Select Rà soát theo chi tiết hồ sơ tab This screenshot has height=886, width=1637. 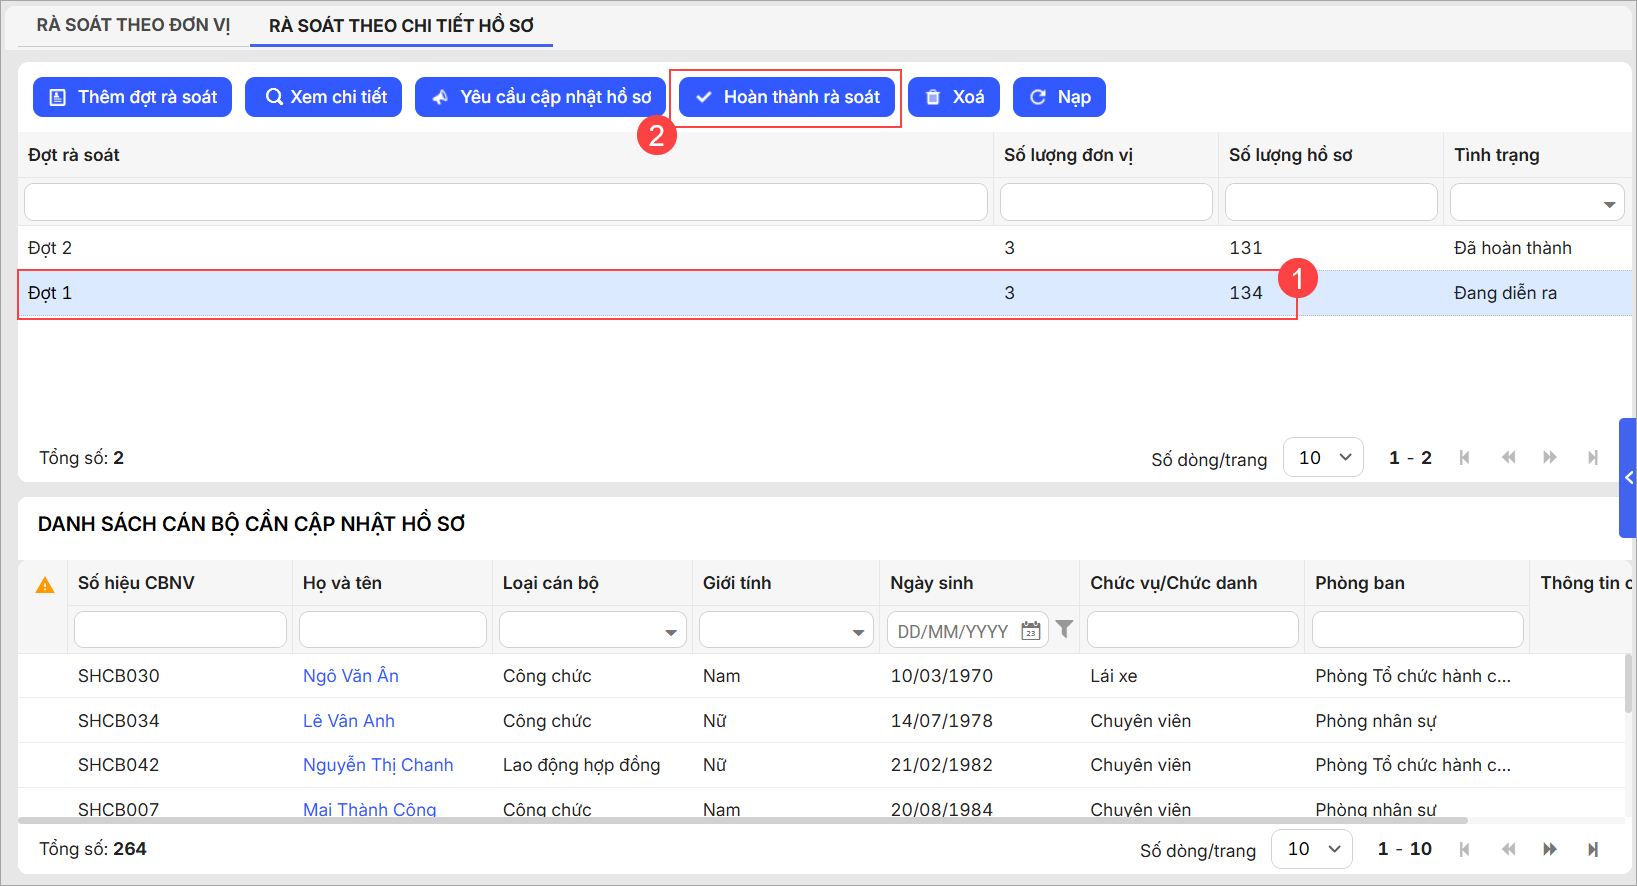(401, 25)
